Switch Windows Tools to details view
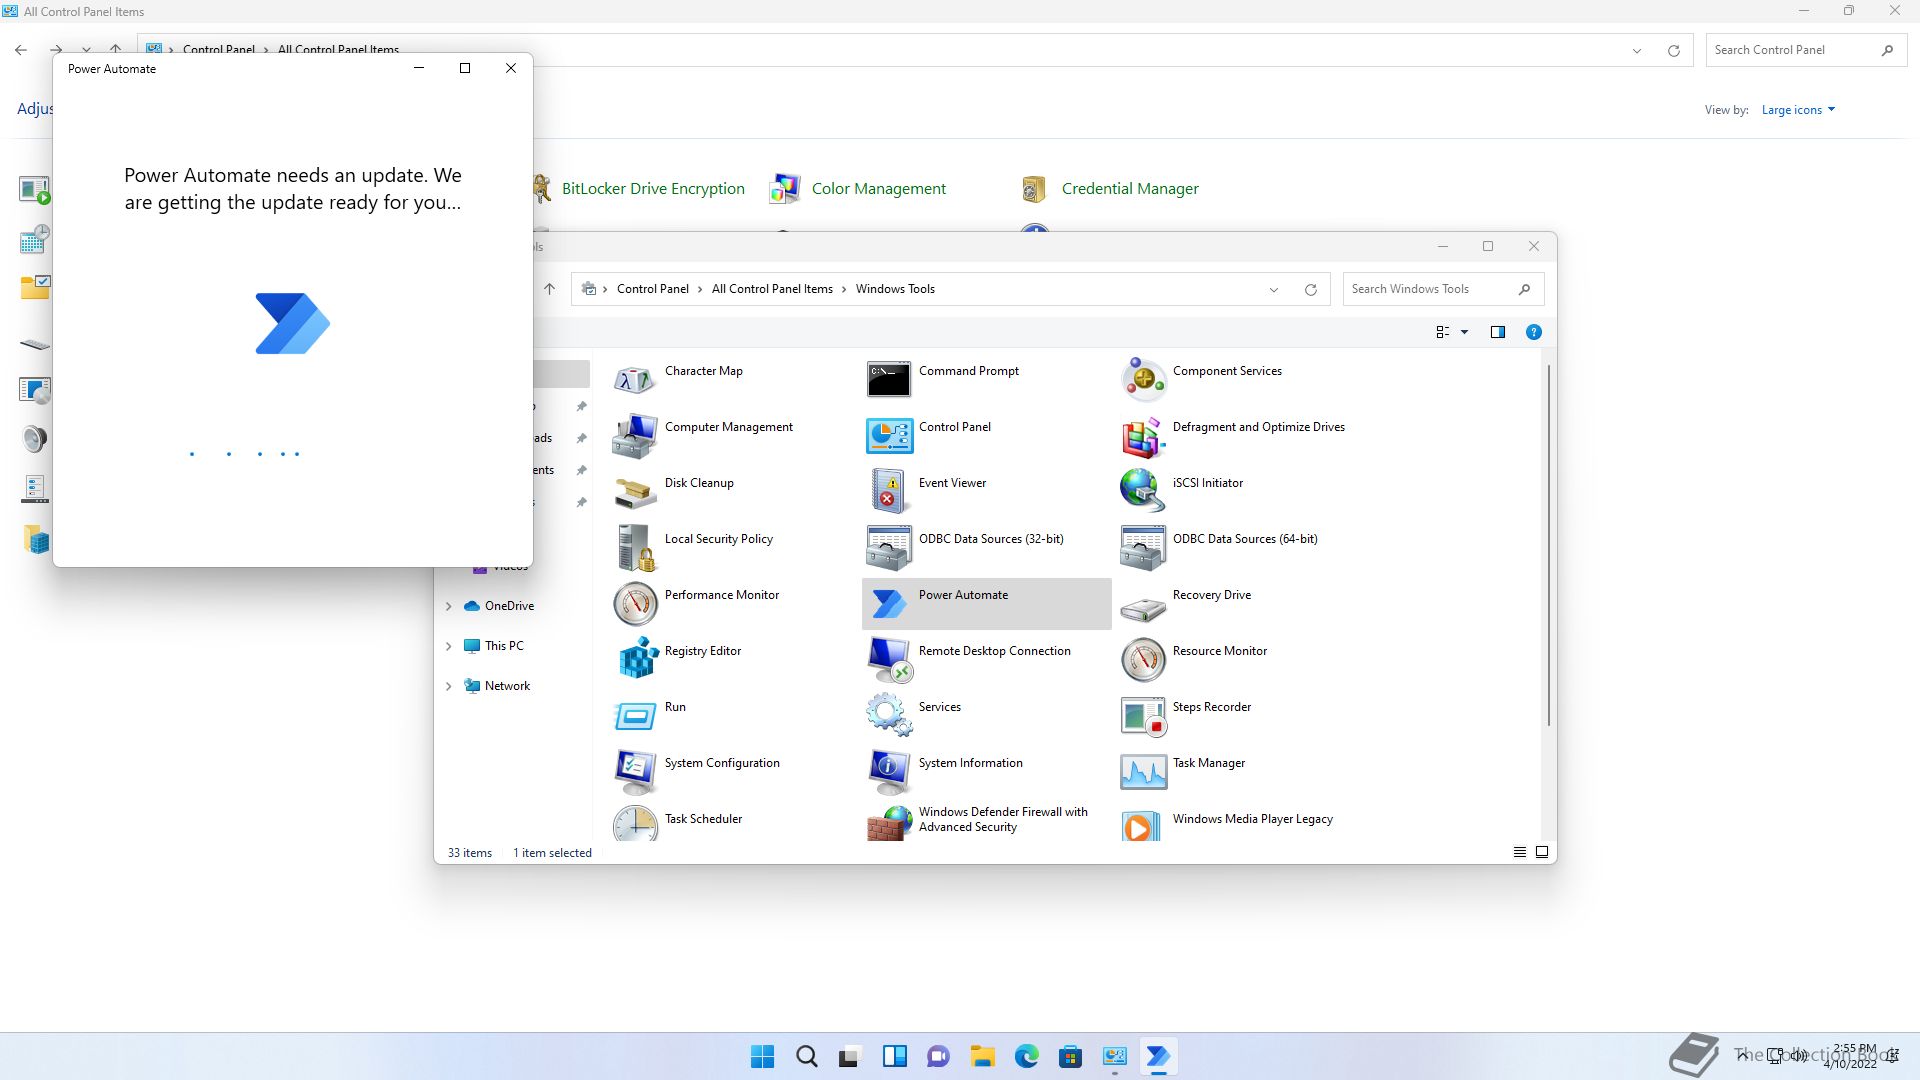Image resolution: width=1920 pixels, height=1080 pixels. point(1519,852)
